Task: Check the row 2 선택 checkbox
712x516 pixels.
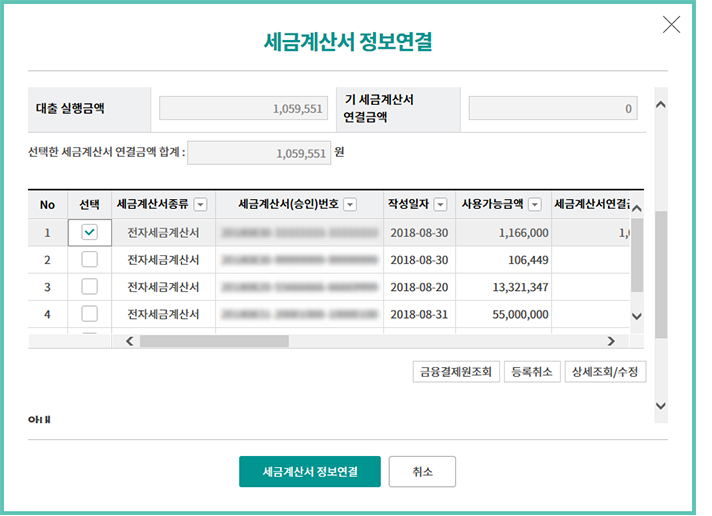Action: pyautogui.click(x=90, y=260)
